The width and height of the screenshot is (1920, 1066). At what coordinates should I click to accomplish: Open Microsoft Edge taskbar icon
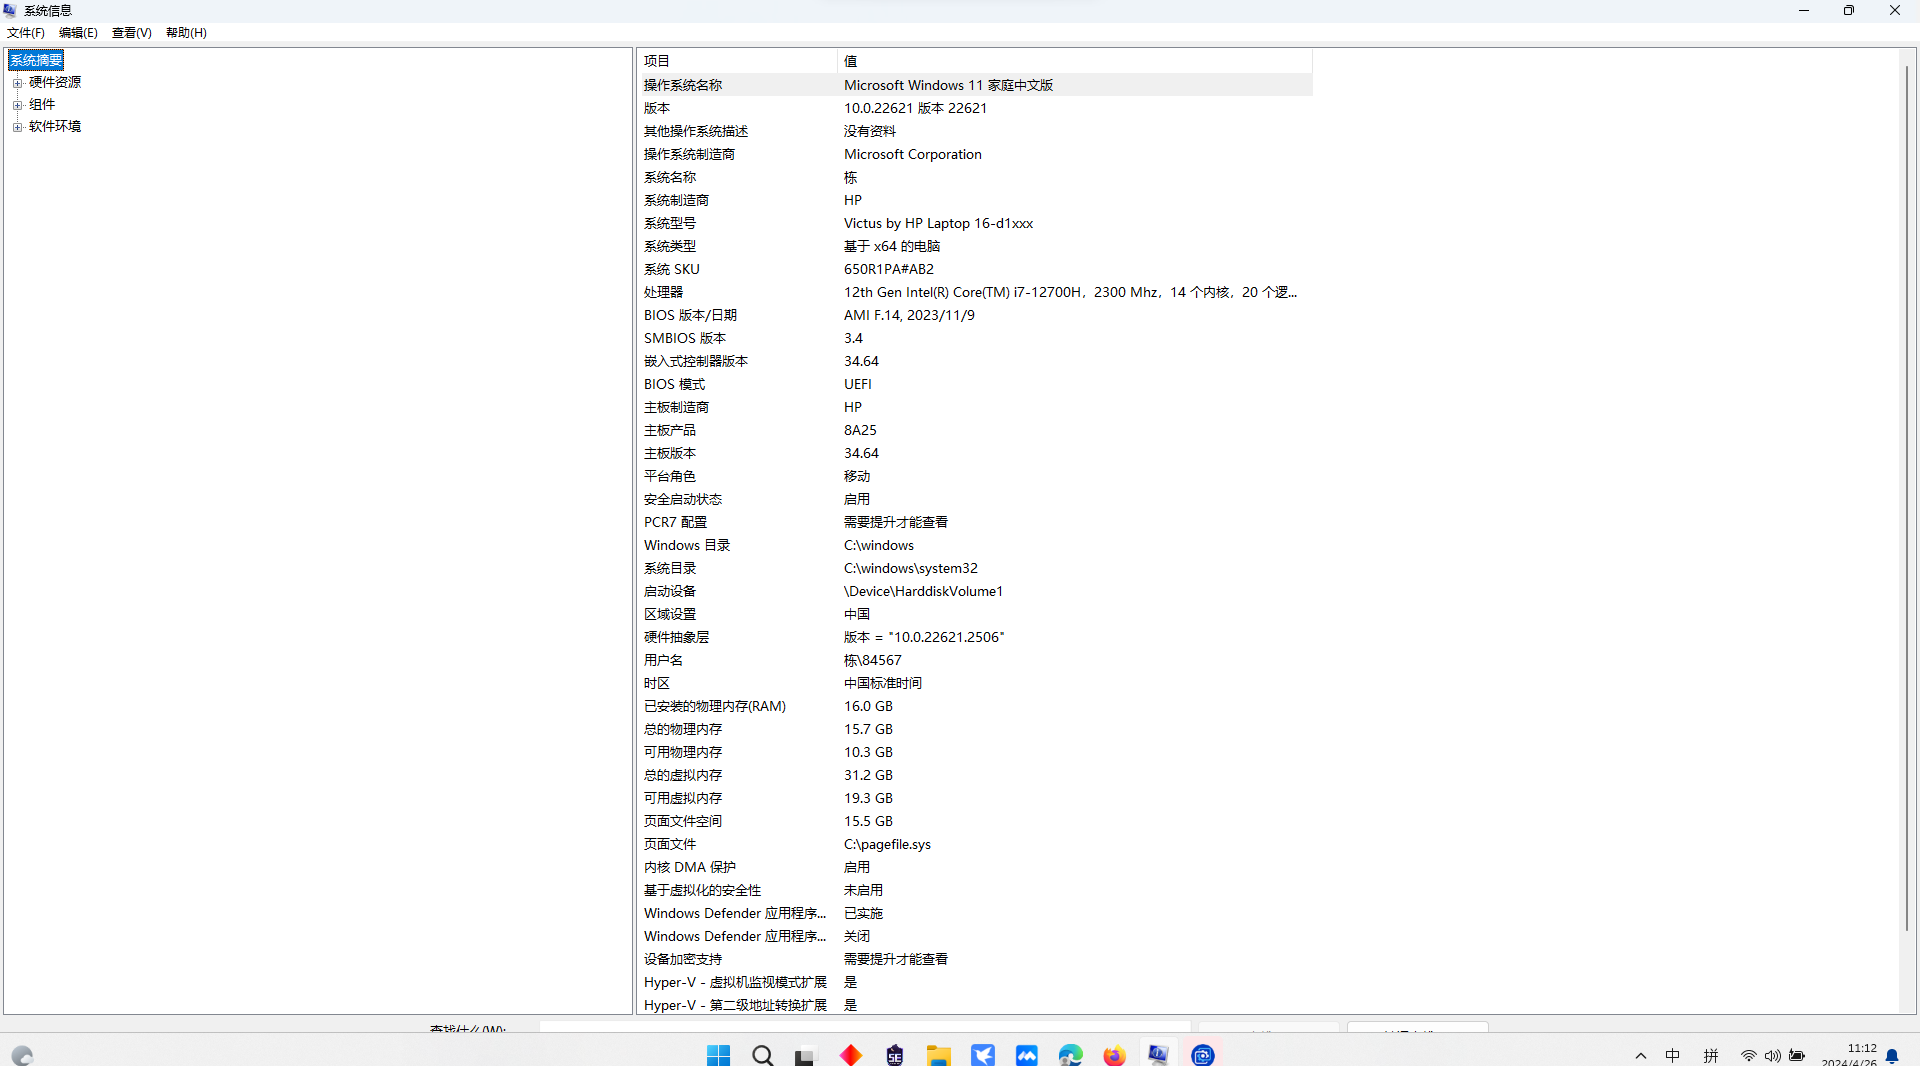1070,1055
